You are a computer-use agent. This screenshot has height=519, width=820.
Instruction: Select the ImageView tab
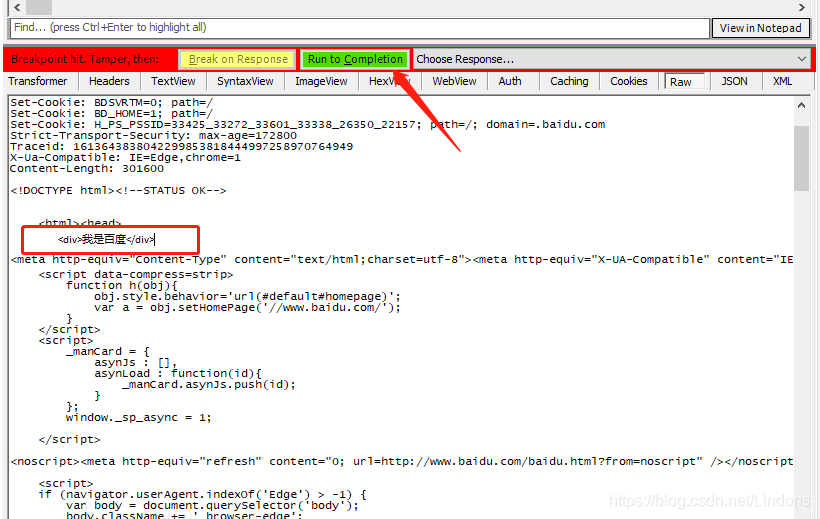[321, 81]
